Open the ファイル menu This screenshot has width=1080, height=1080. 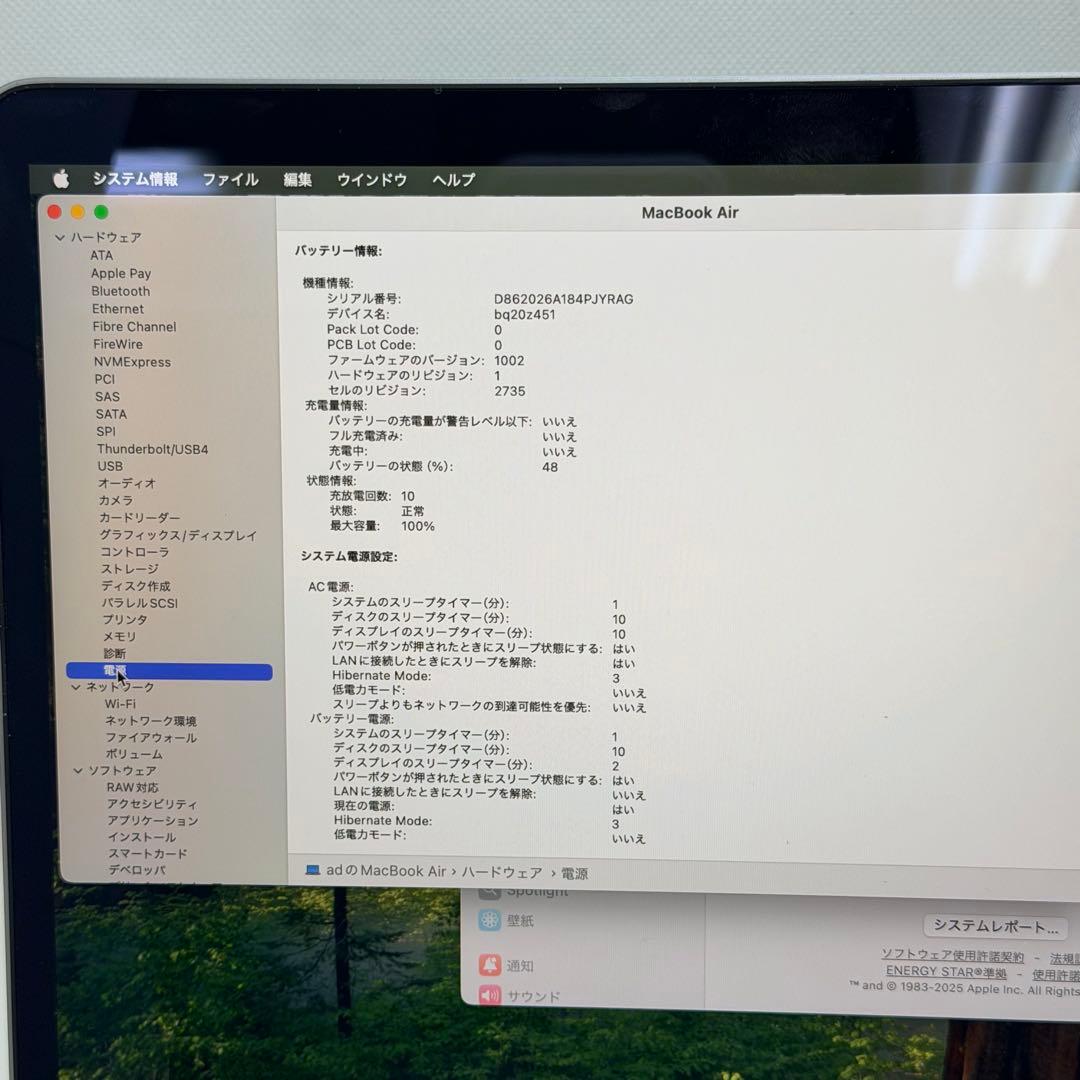[230, 179]
